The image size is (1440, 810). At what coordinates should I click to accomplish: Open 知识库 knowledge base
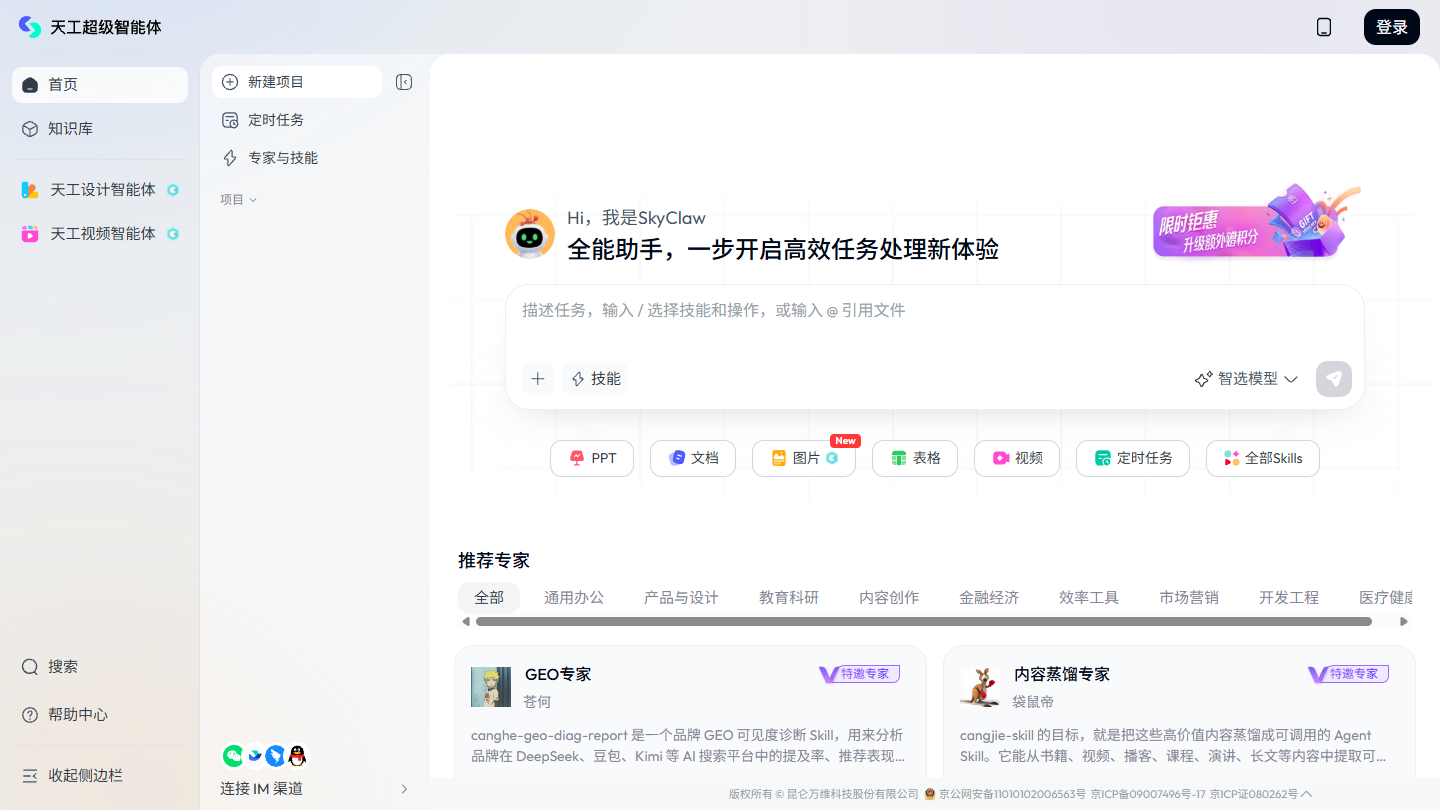[100, 129]
